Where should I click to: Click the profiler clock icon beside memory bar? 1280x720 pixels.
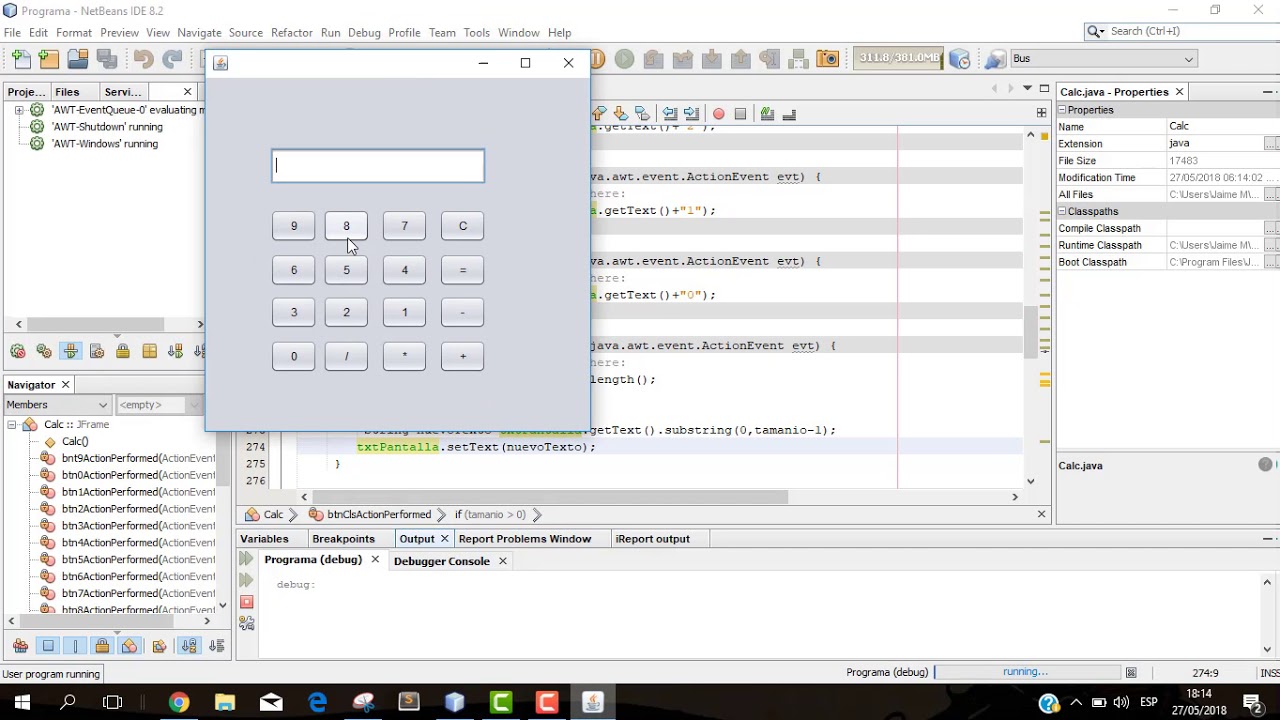(x=959, y=59)
